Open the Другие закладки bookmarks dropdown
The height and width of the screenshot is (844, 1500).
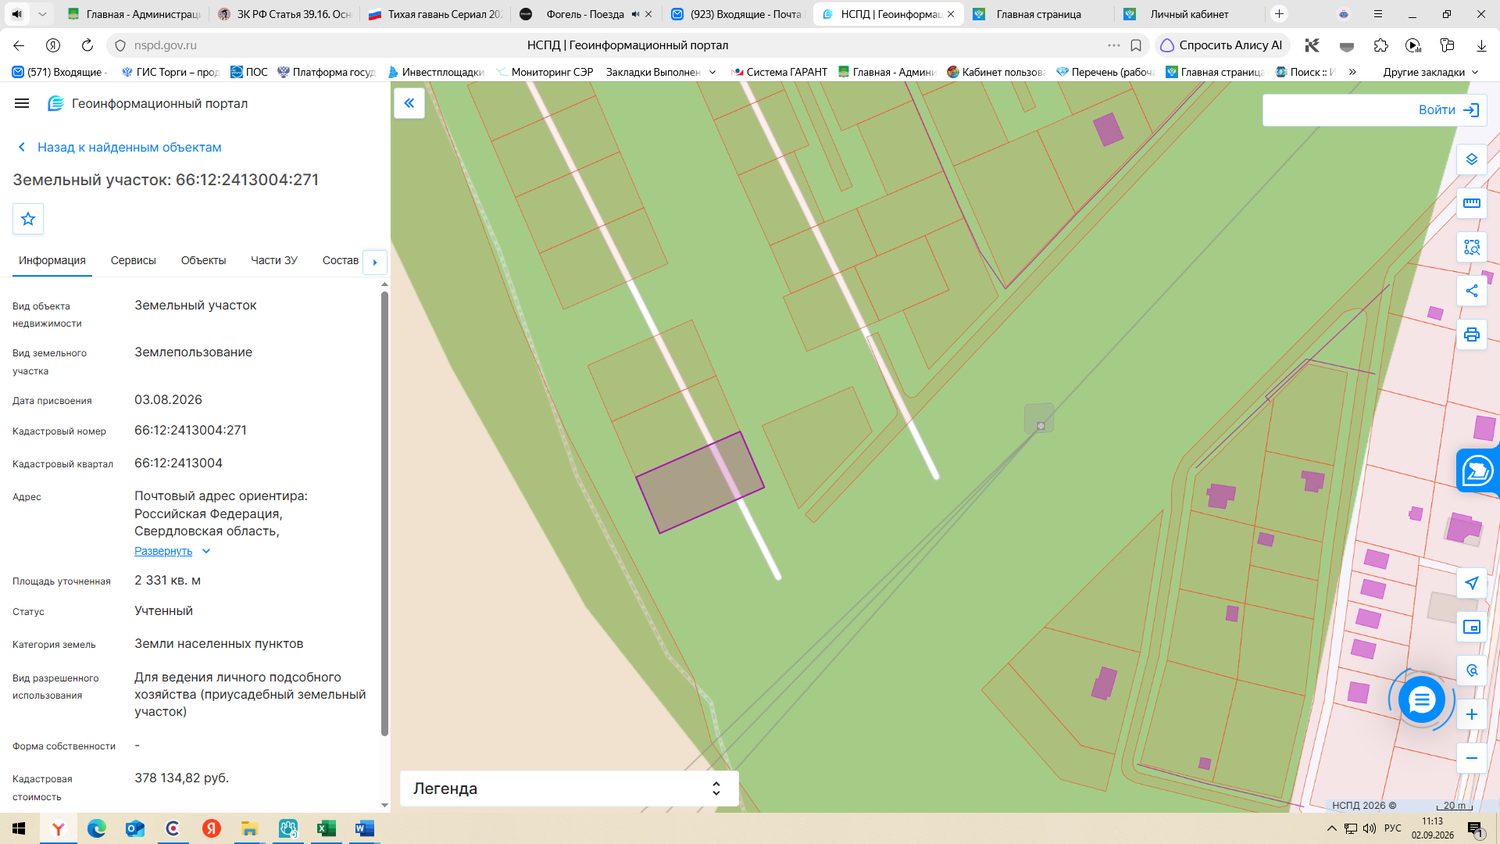[1430, 72]
